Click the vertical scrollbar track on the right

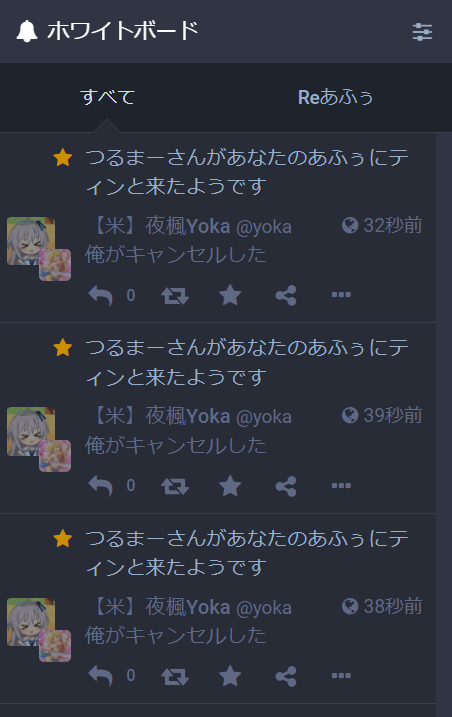coord(444,424)
